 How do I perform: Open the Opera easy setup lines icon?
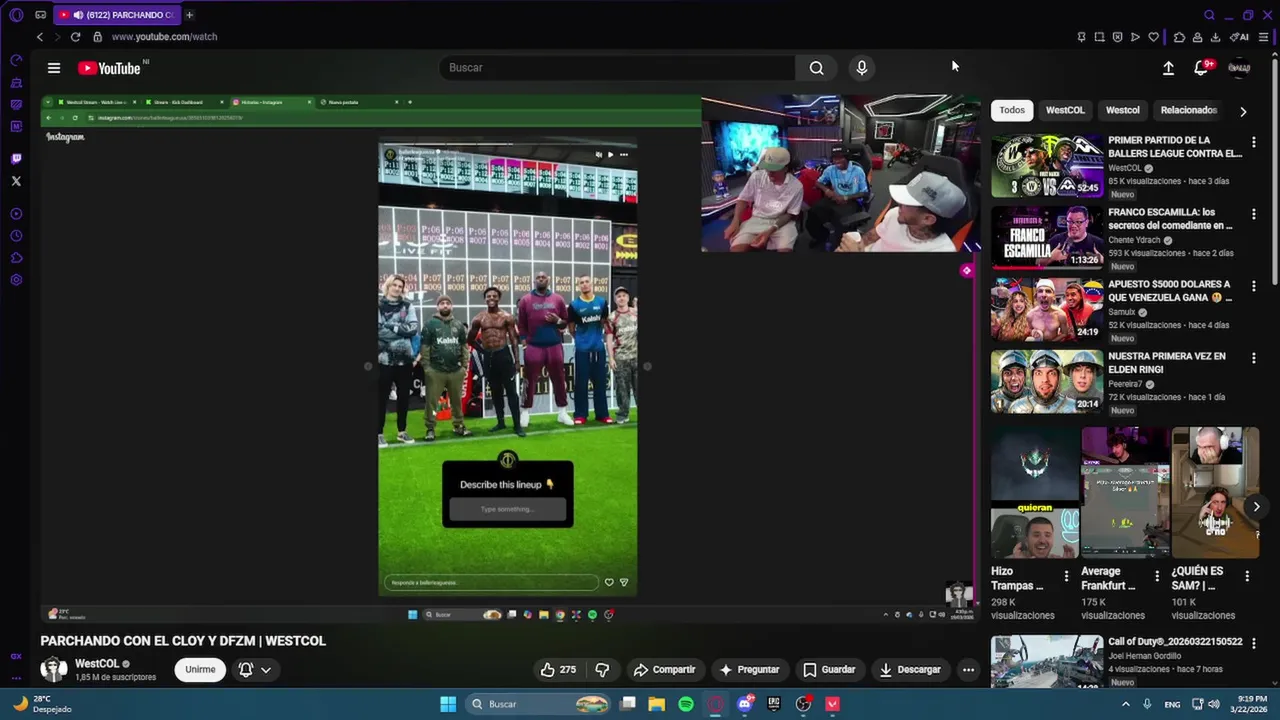point(1263,37)
